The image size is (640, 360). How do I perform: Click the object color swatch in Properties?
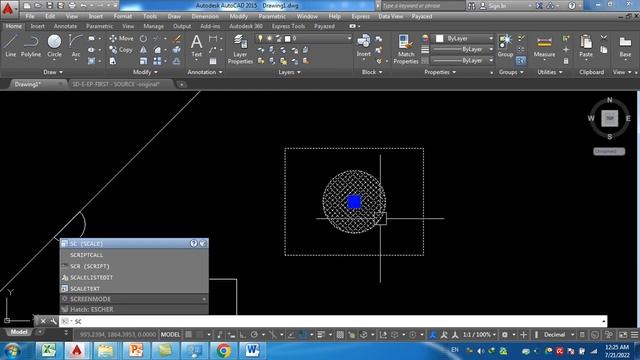439,38
